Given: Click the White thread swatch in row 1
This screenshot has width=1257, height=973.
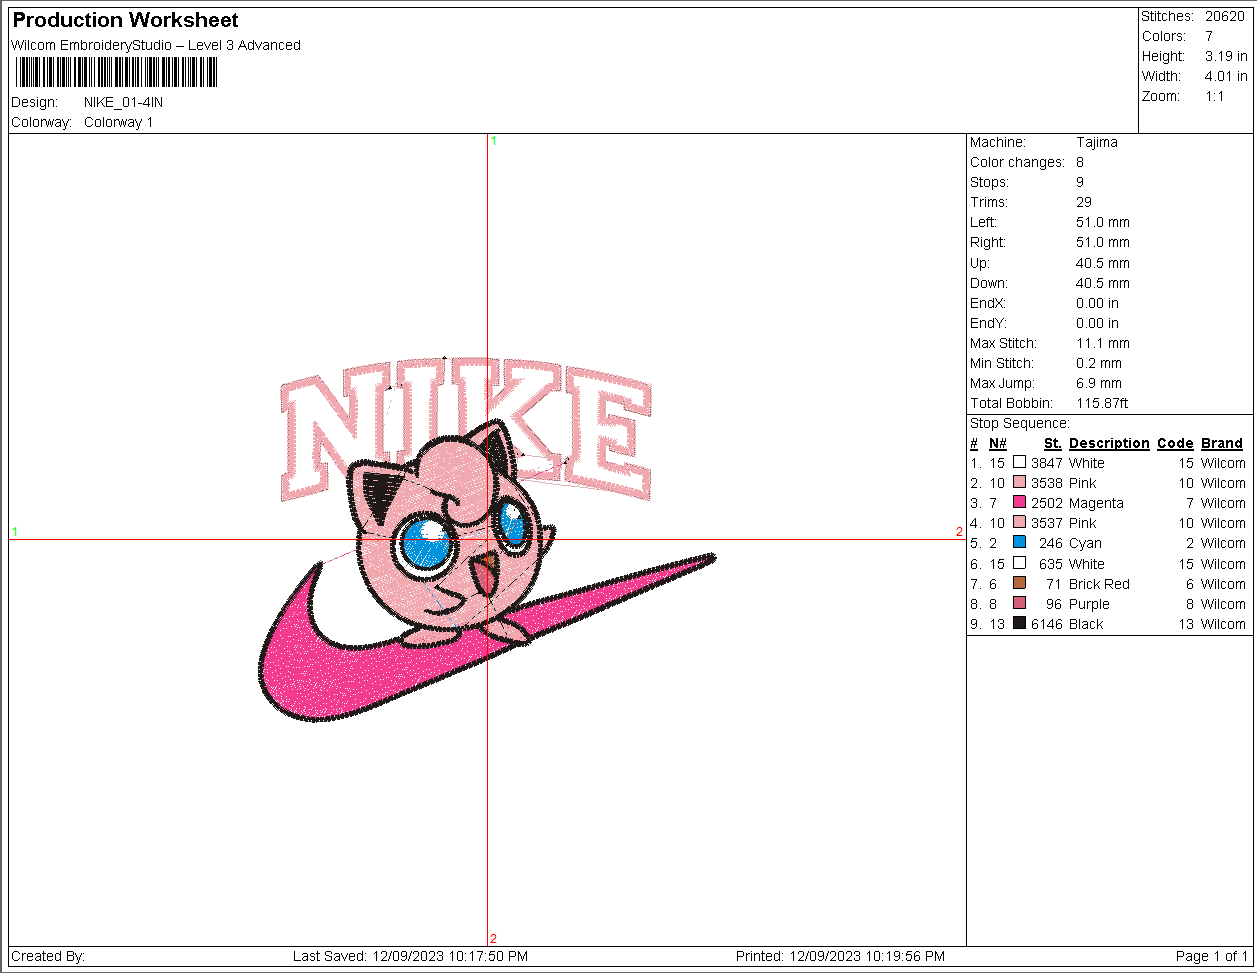Looking at the screenshot, I should (1019, 463).
